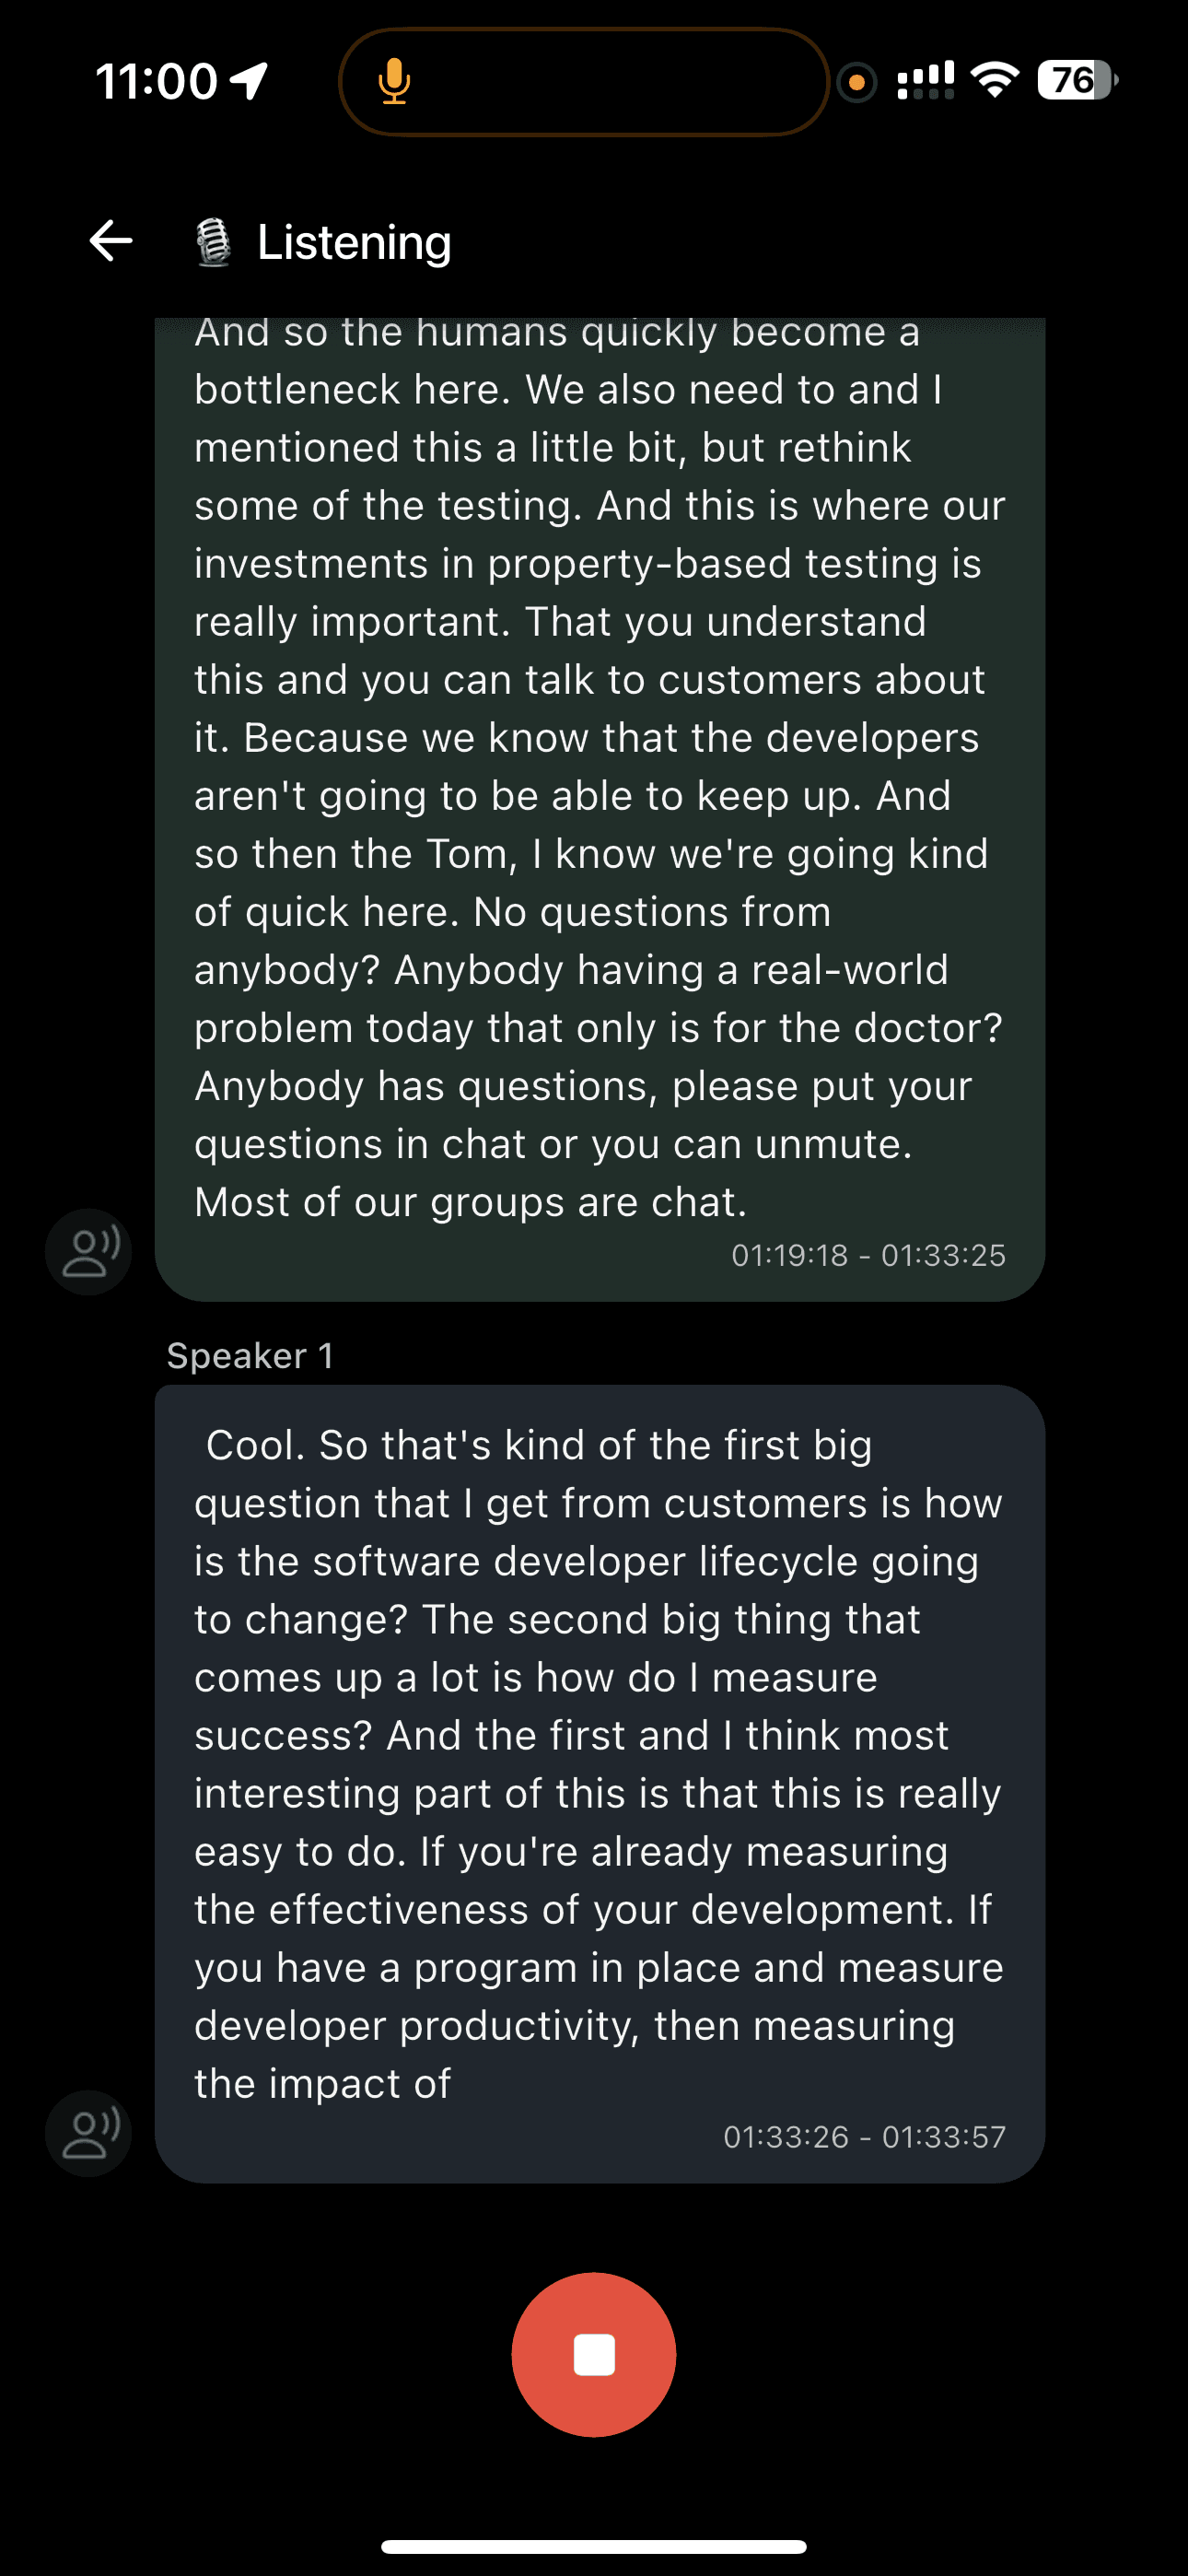Tap the home indicator bar at the bottom
The width and height of the screenshot is (1188, 2576).
[594, 2546]
